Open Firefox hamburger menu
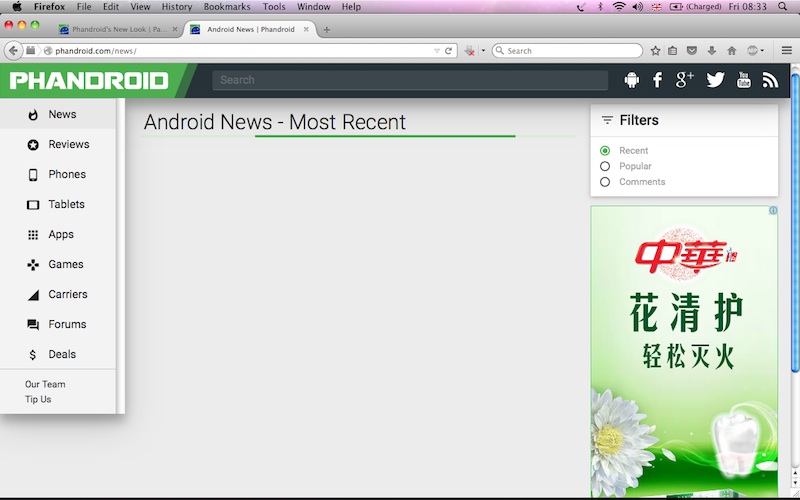This screenshot has width=800, height=500. [787, 50]
